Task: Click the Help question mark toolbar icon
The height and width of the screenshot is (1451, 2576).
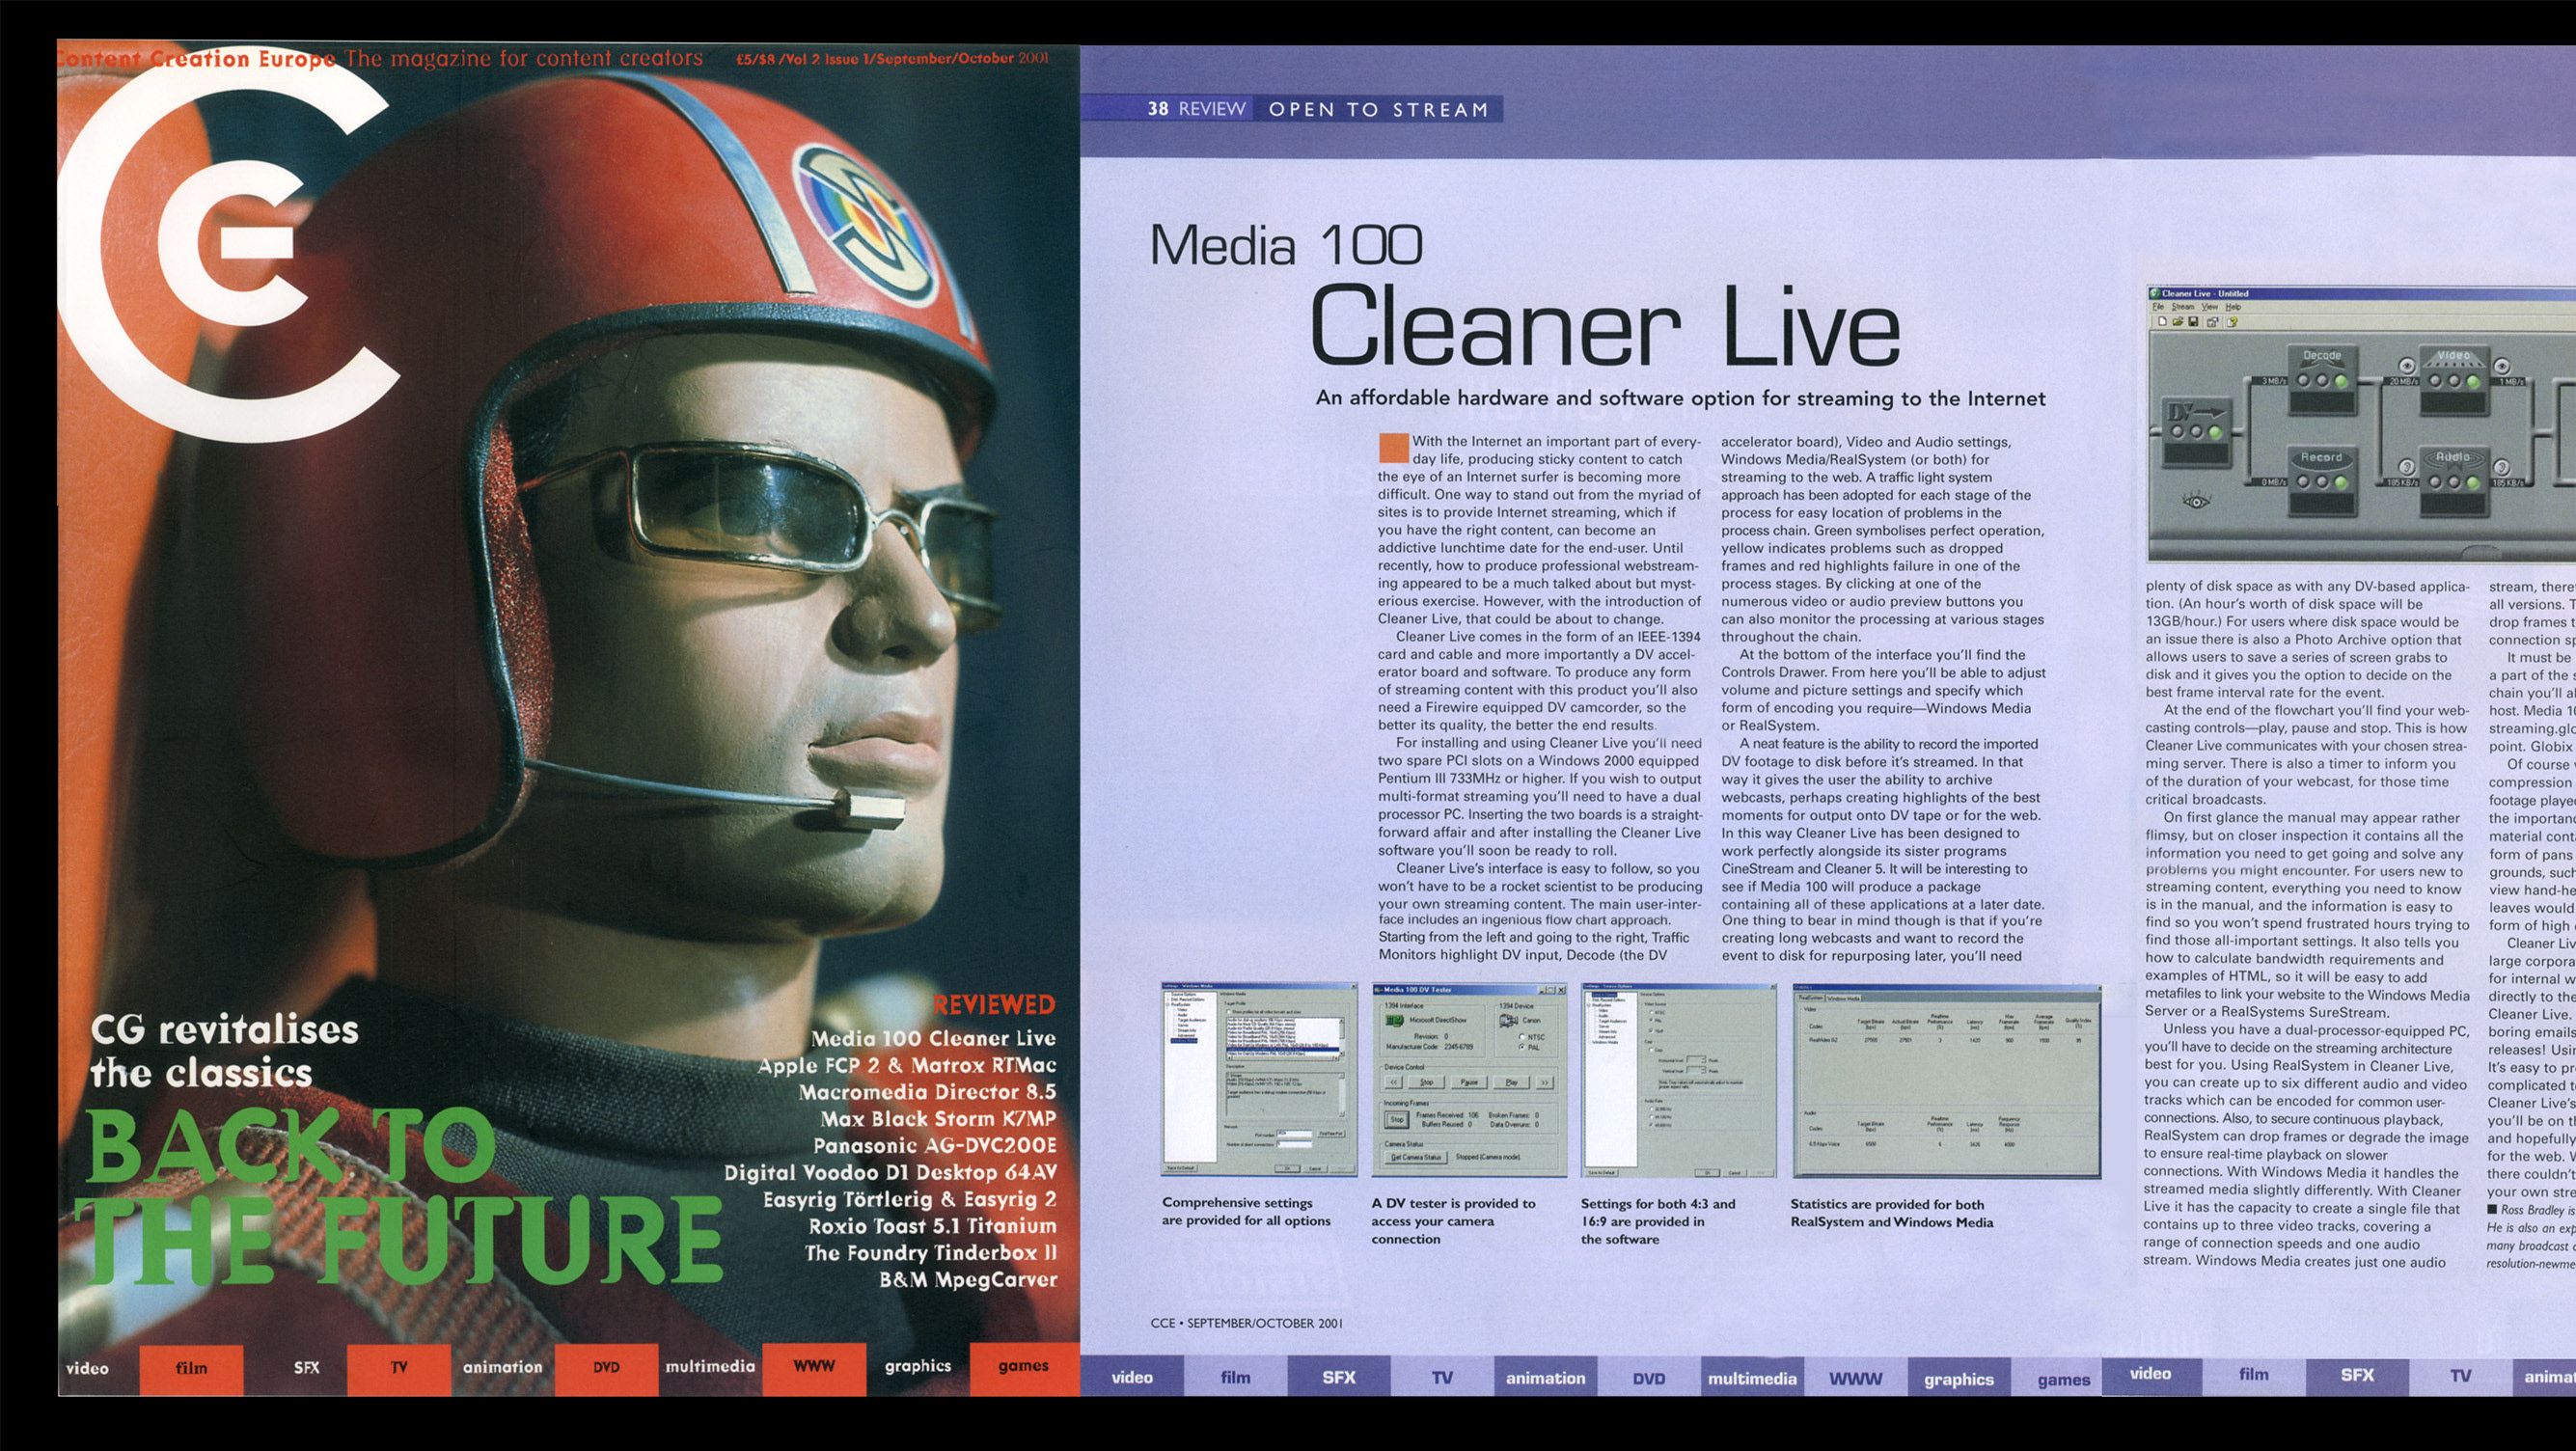Action: 2232,322
